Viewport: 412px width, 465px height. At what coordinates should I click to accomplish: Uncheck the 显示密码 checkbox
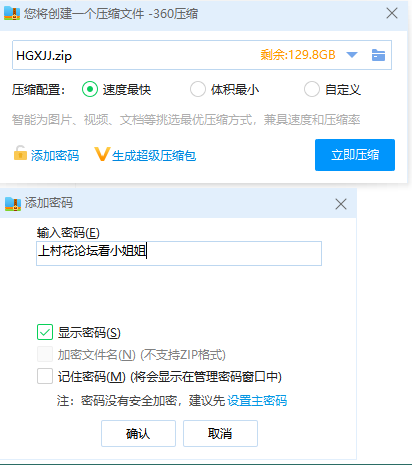[45, 332]
